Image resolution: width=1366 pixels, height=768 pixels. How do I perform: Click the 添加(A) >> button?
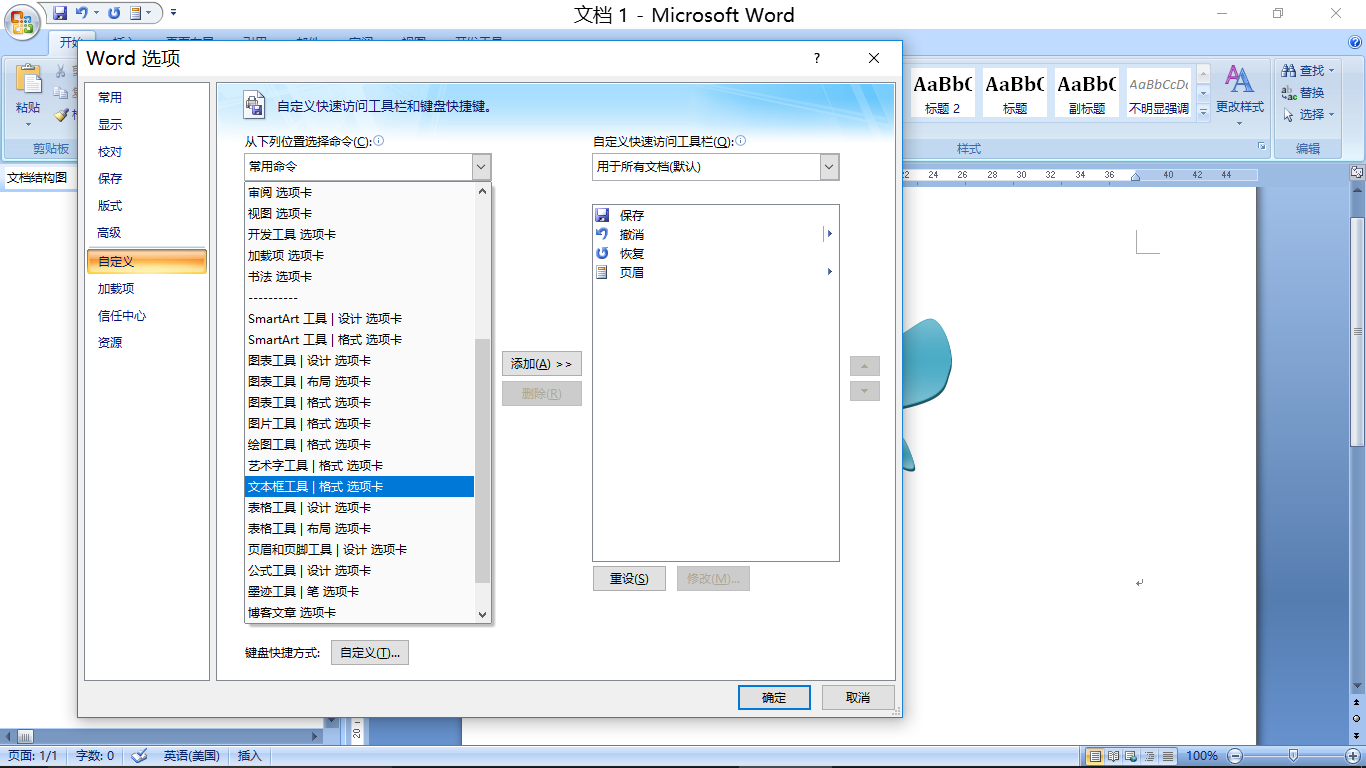pyautogui.click(x=542, y=364)
